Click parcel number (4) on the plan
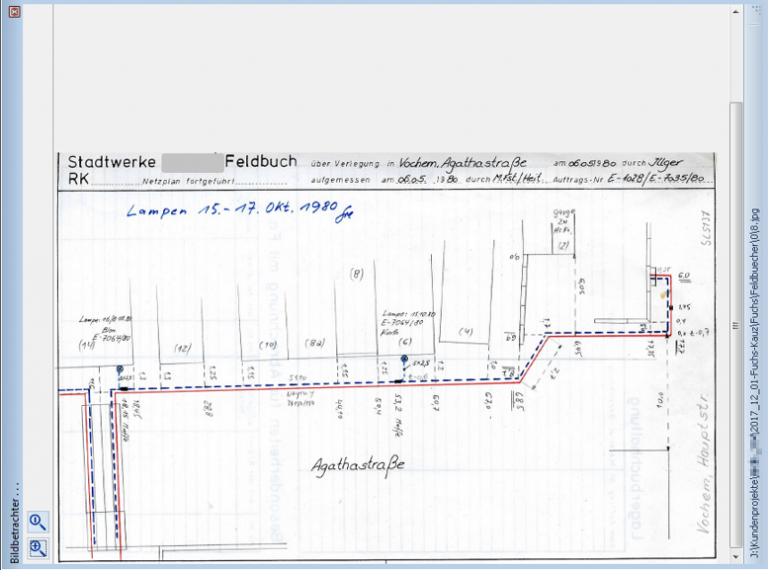The image size is (768, 570). pos(465,331)
